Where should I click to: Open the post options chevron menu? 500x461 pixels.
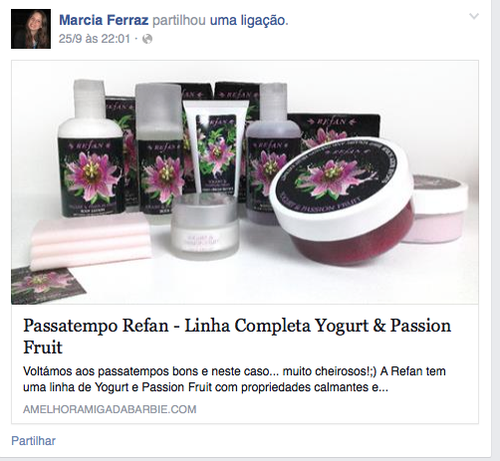(474, 16)
